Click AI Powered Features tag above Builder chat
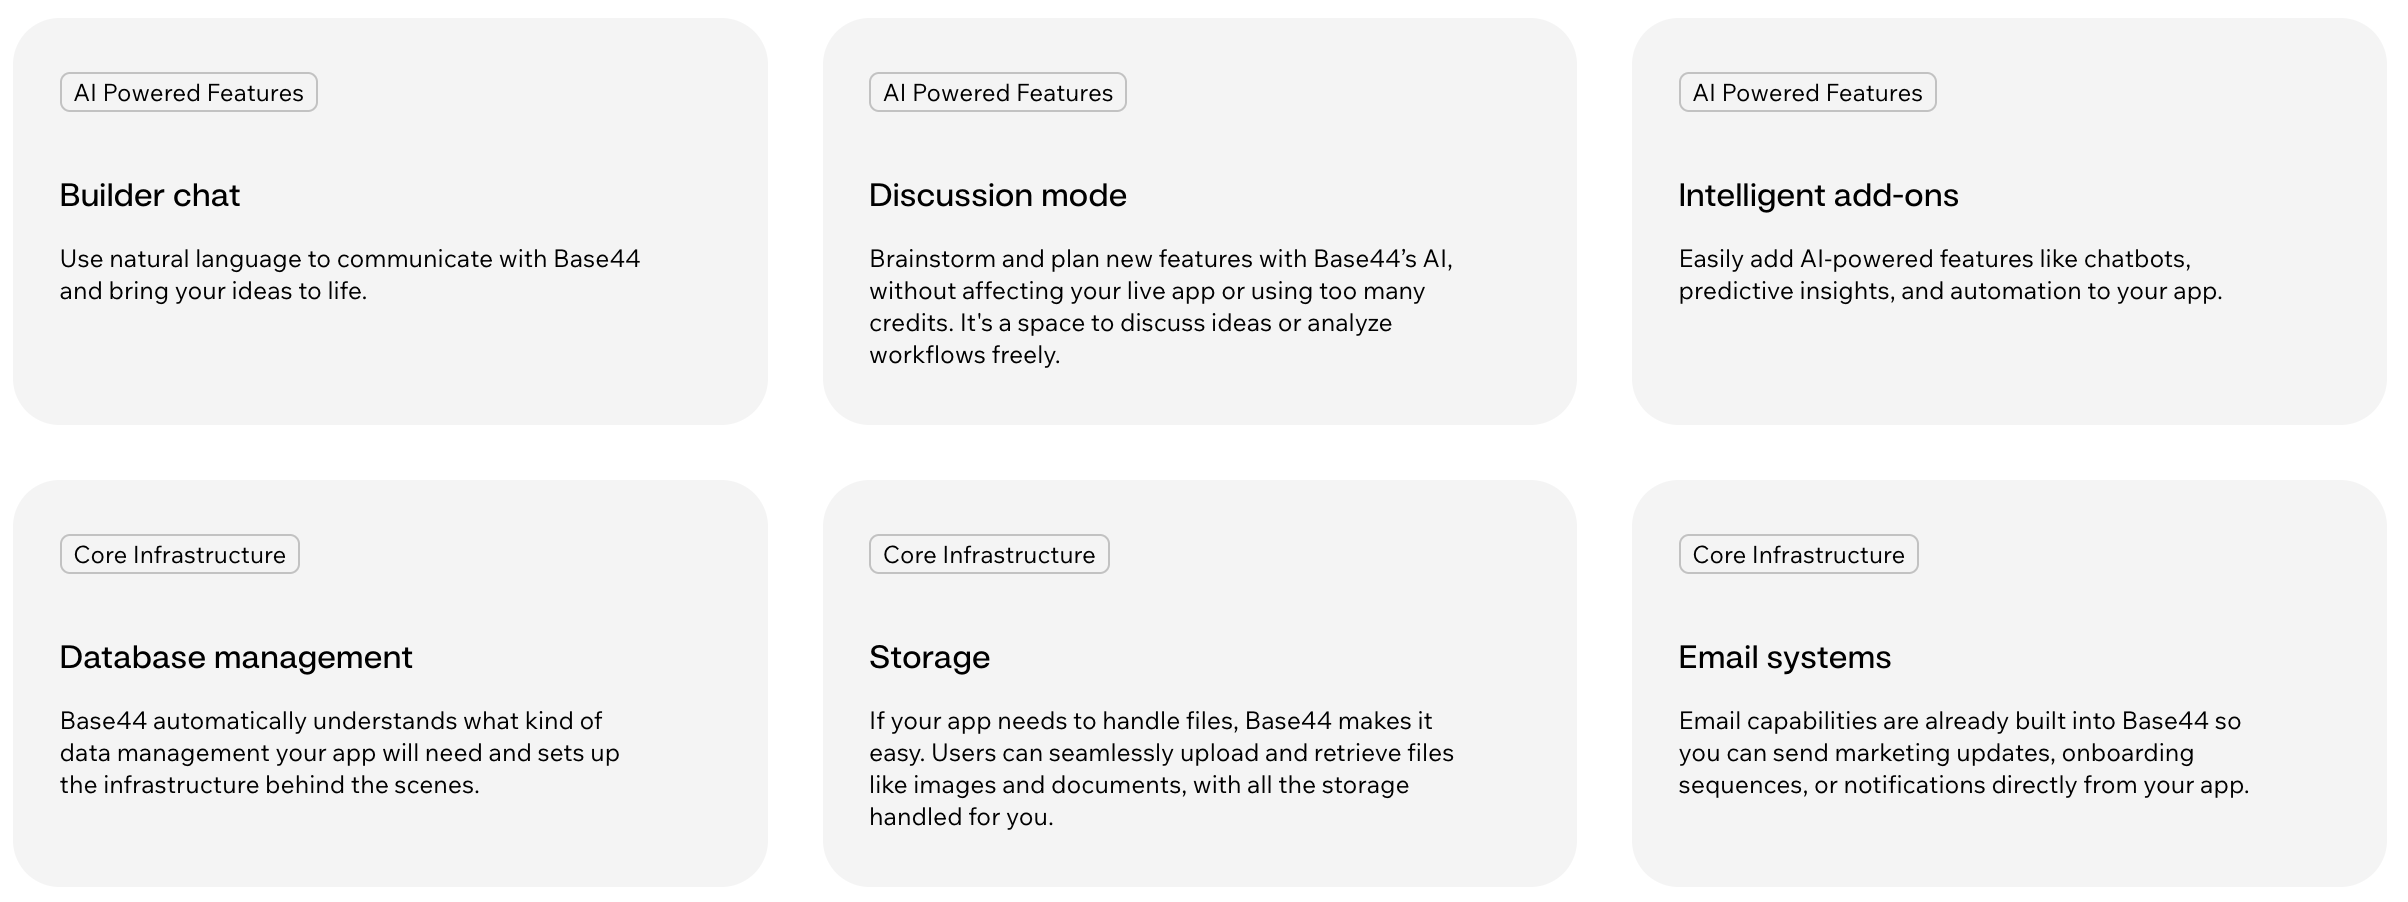 189,93
